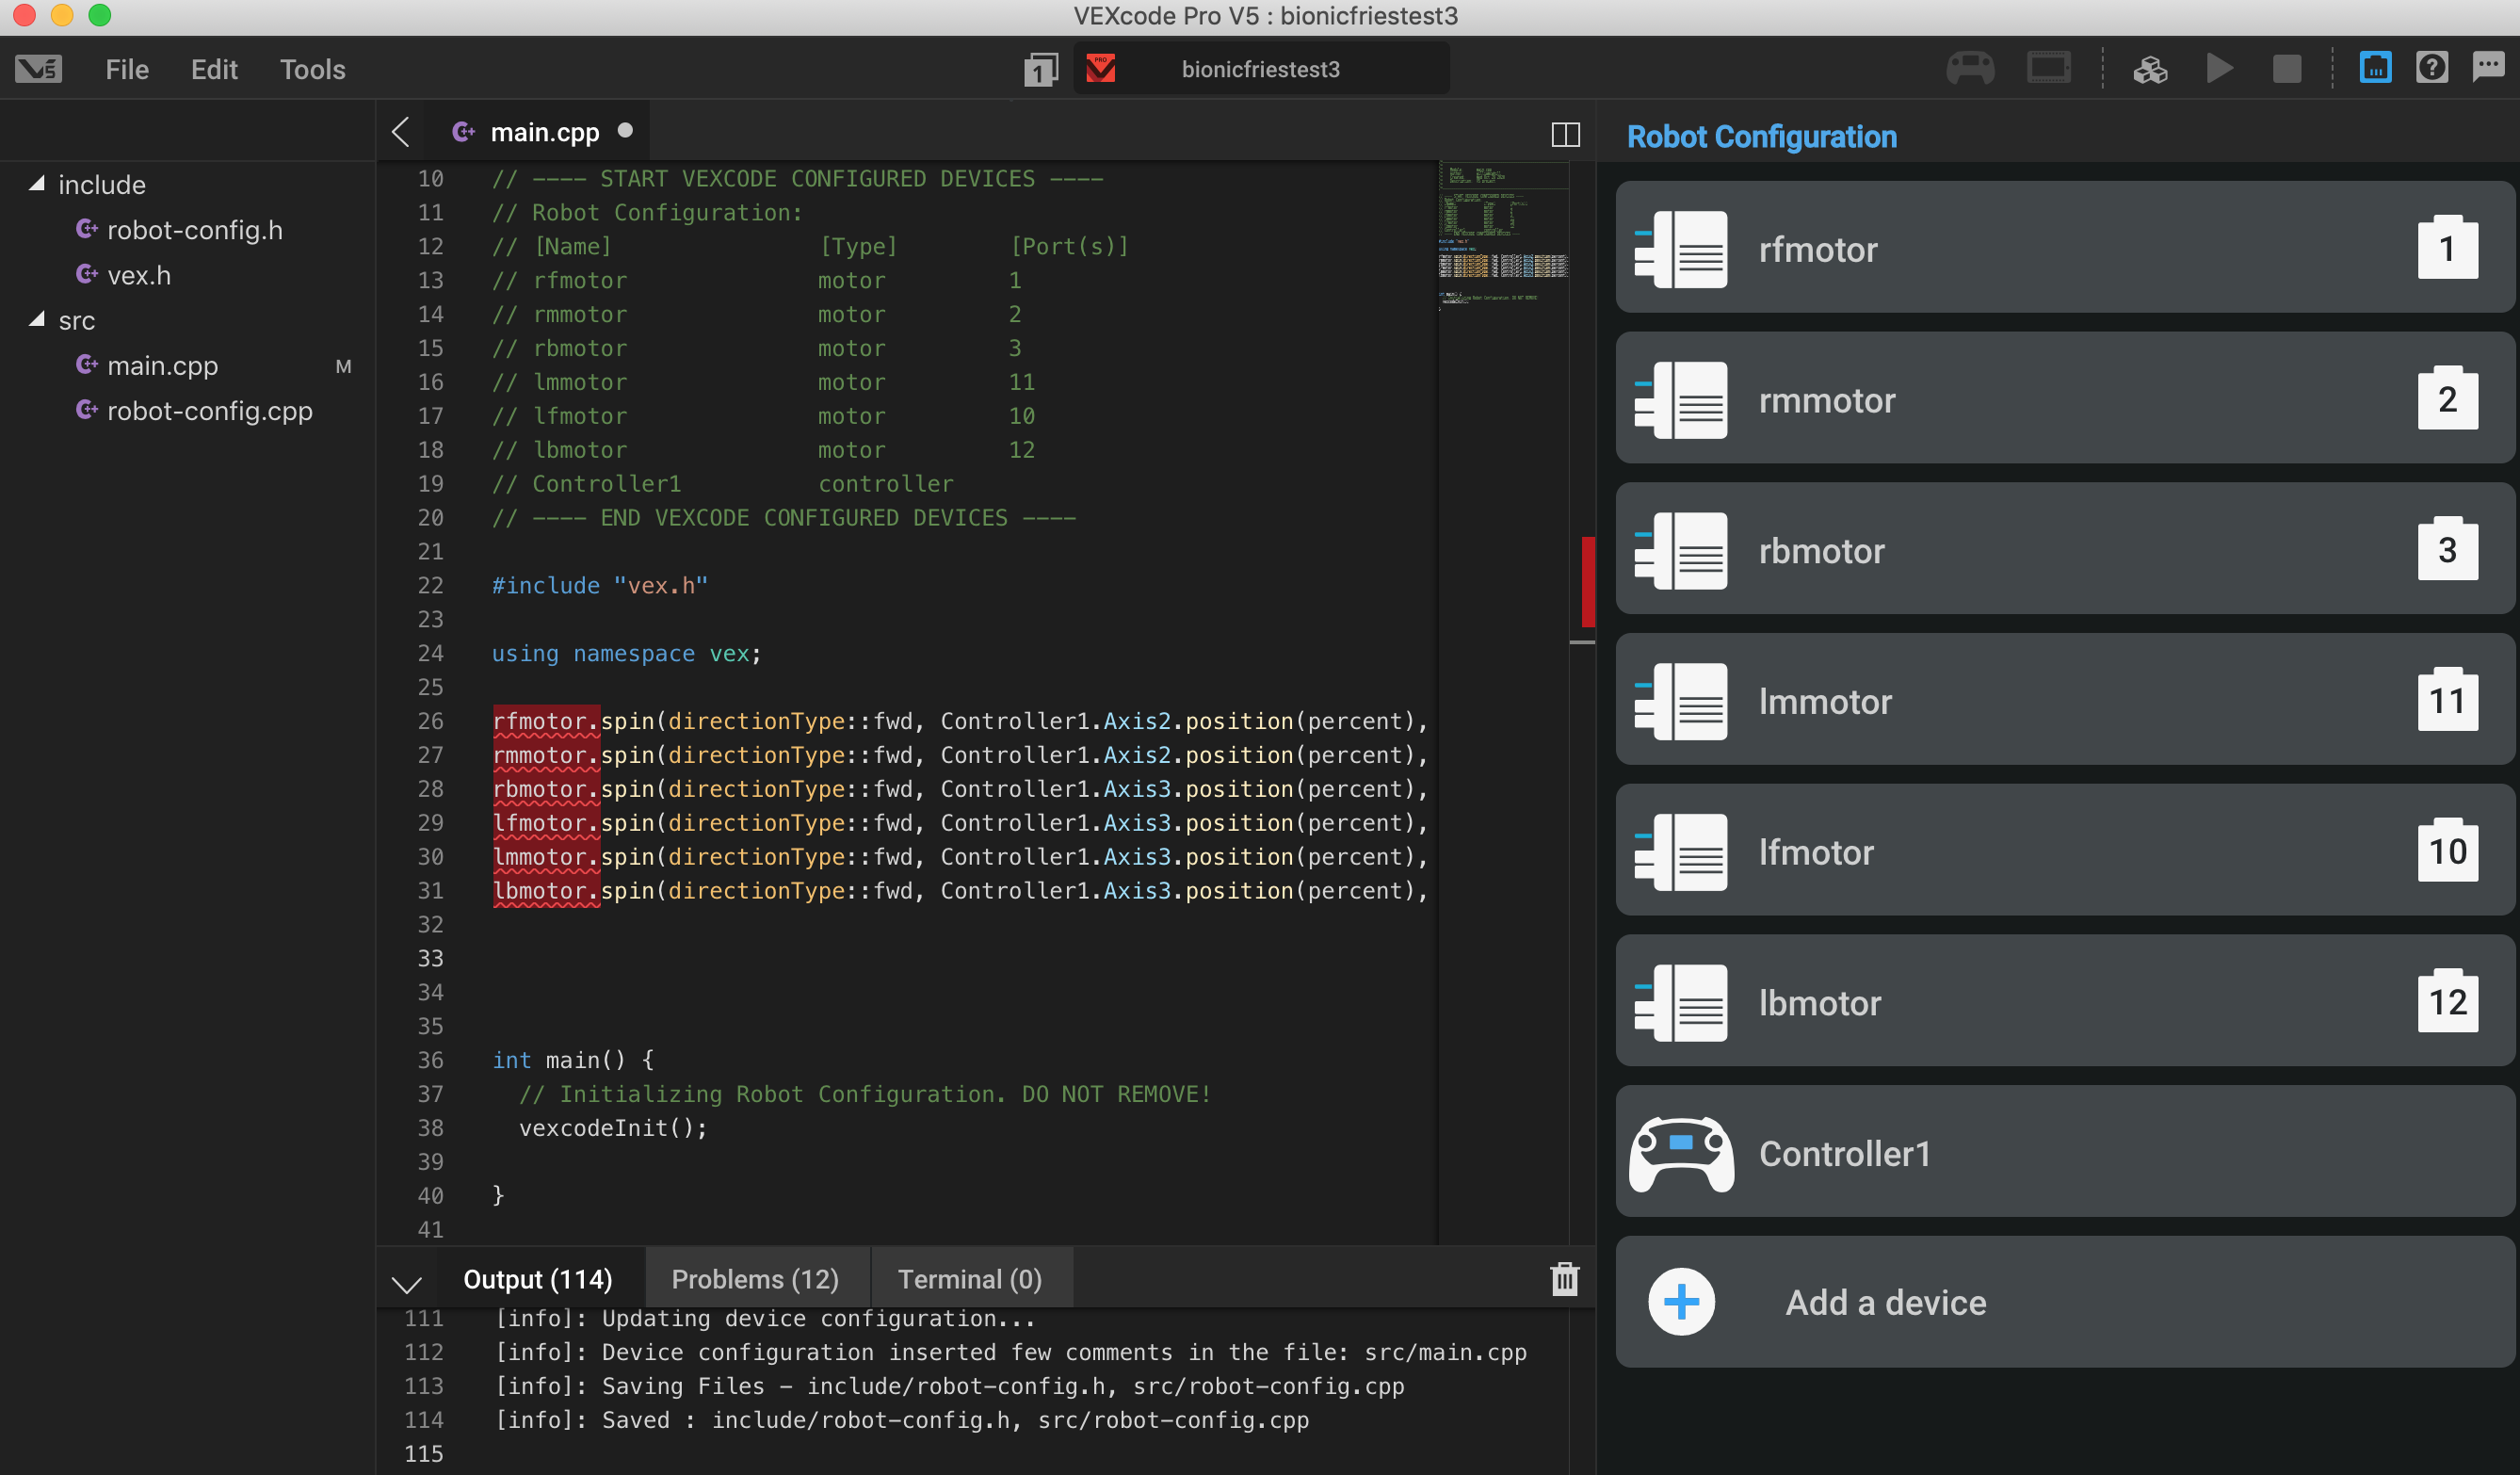This screenshot has height=1475, width=2520.
Task: Open the Build project icon in the toolbar
Action: click(x=2150, y=68)
